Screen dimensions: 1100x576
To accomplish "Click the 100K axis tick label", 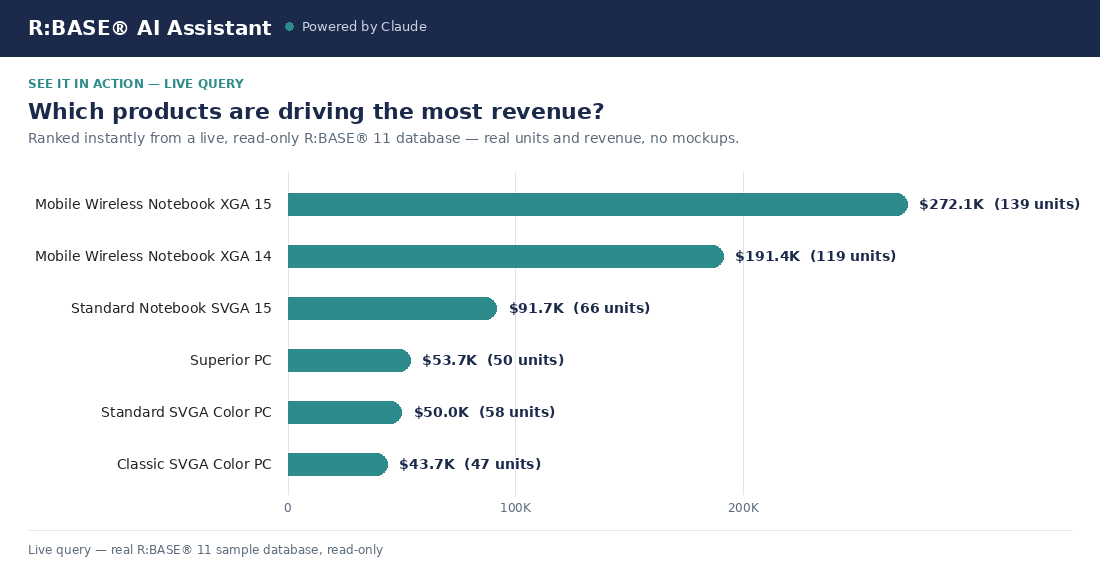I will tap(516, 508).
